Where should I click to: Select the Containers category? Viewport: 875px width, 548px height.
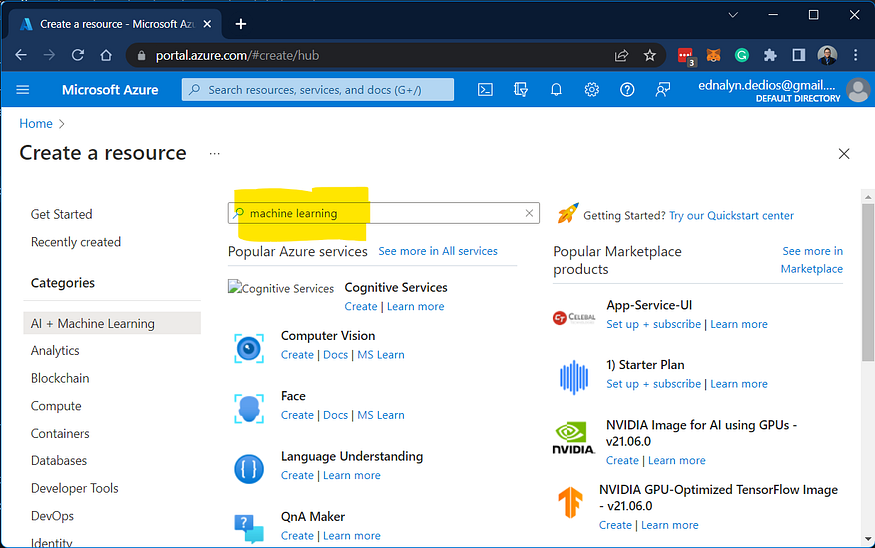point(60,434)
